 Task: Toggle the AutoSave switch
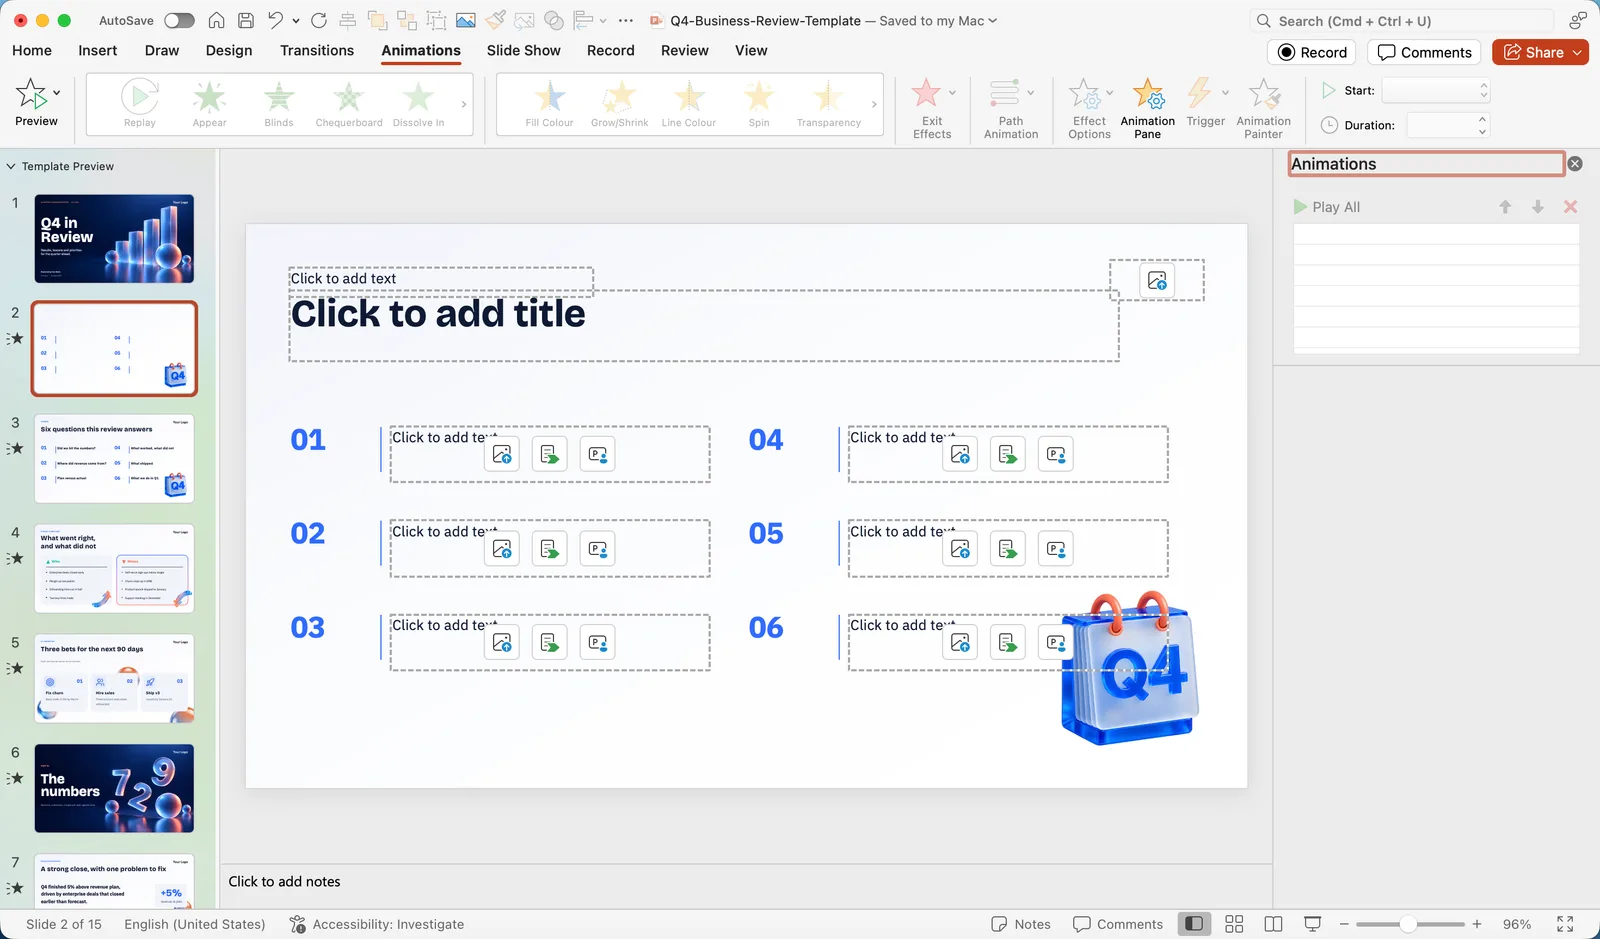tap(179, 20)
